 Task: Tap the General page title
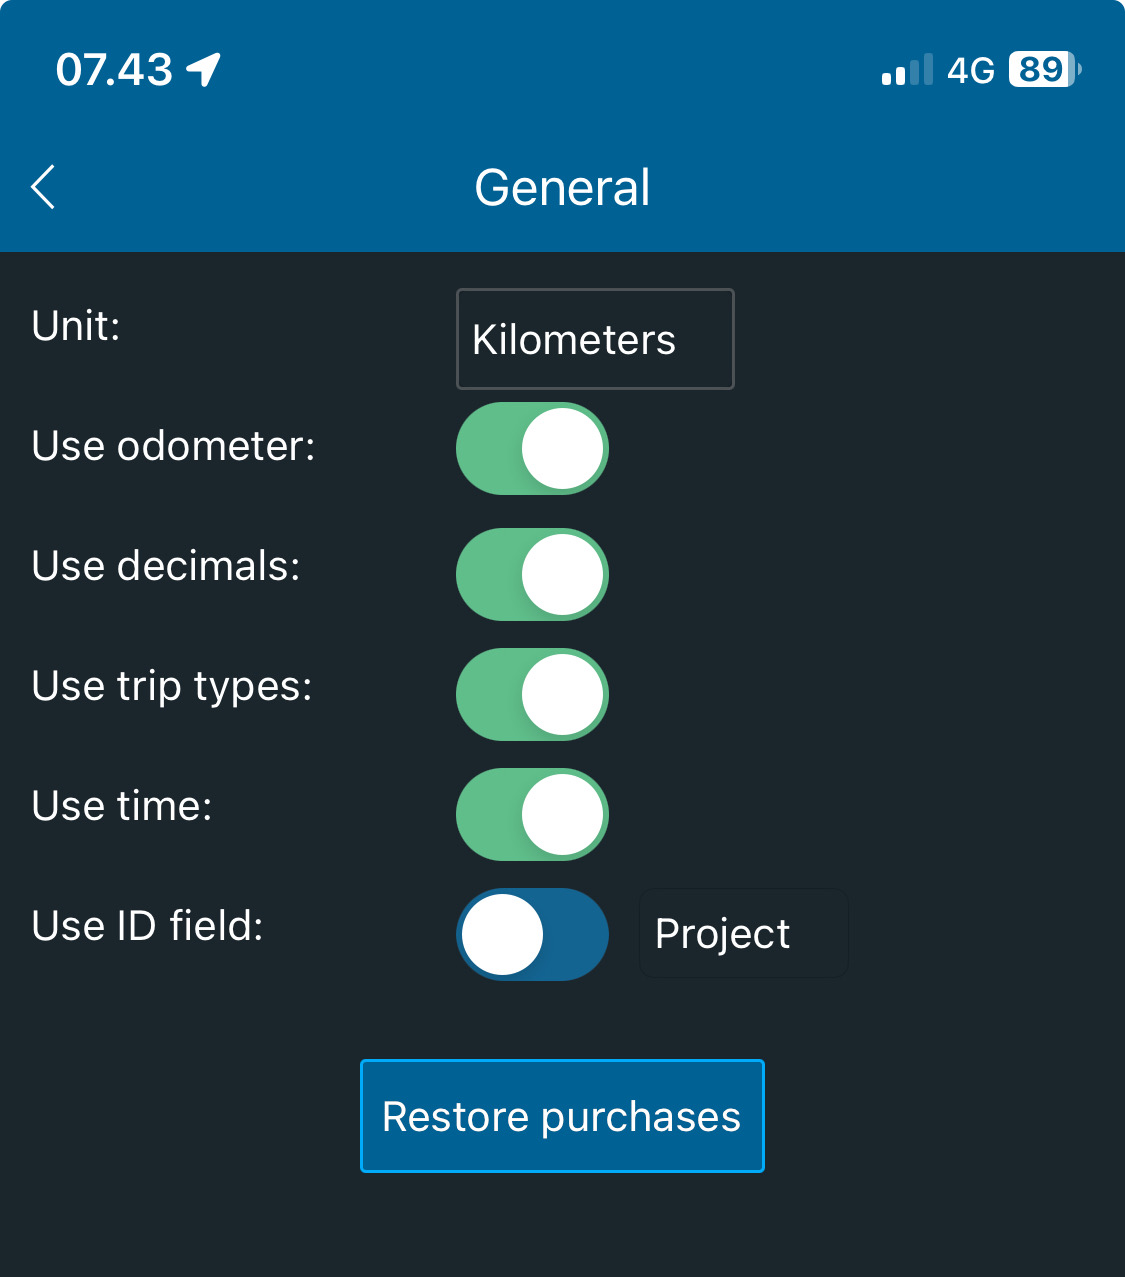pos(562,188)
